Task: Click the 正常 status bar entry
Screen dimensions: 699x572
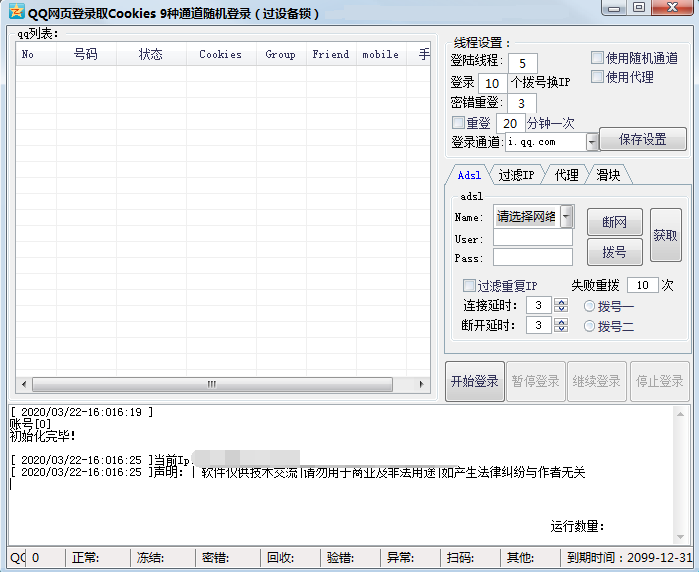Action: tap(86, 558)
